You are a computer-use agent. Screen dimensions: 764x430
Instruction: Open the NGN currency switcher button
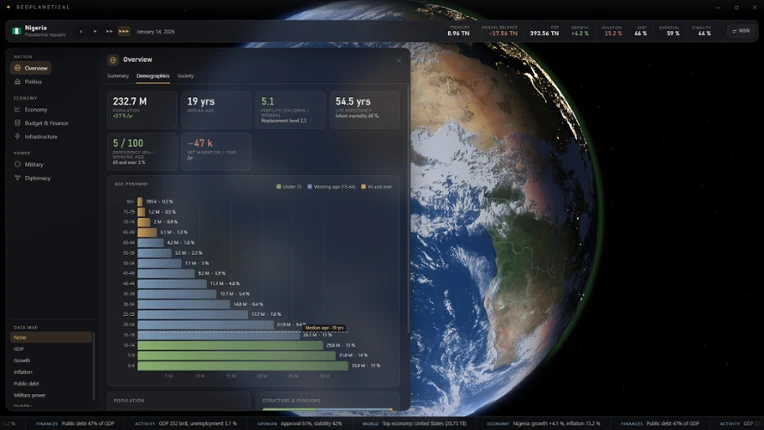(741, 31)
